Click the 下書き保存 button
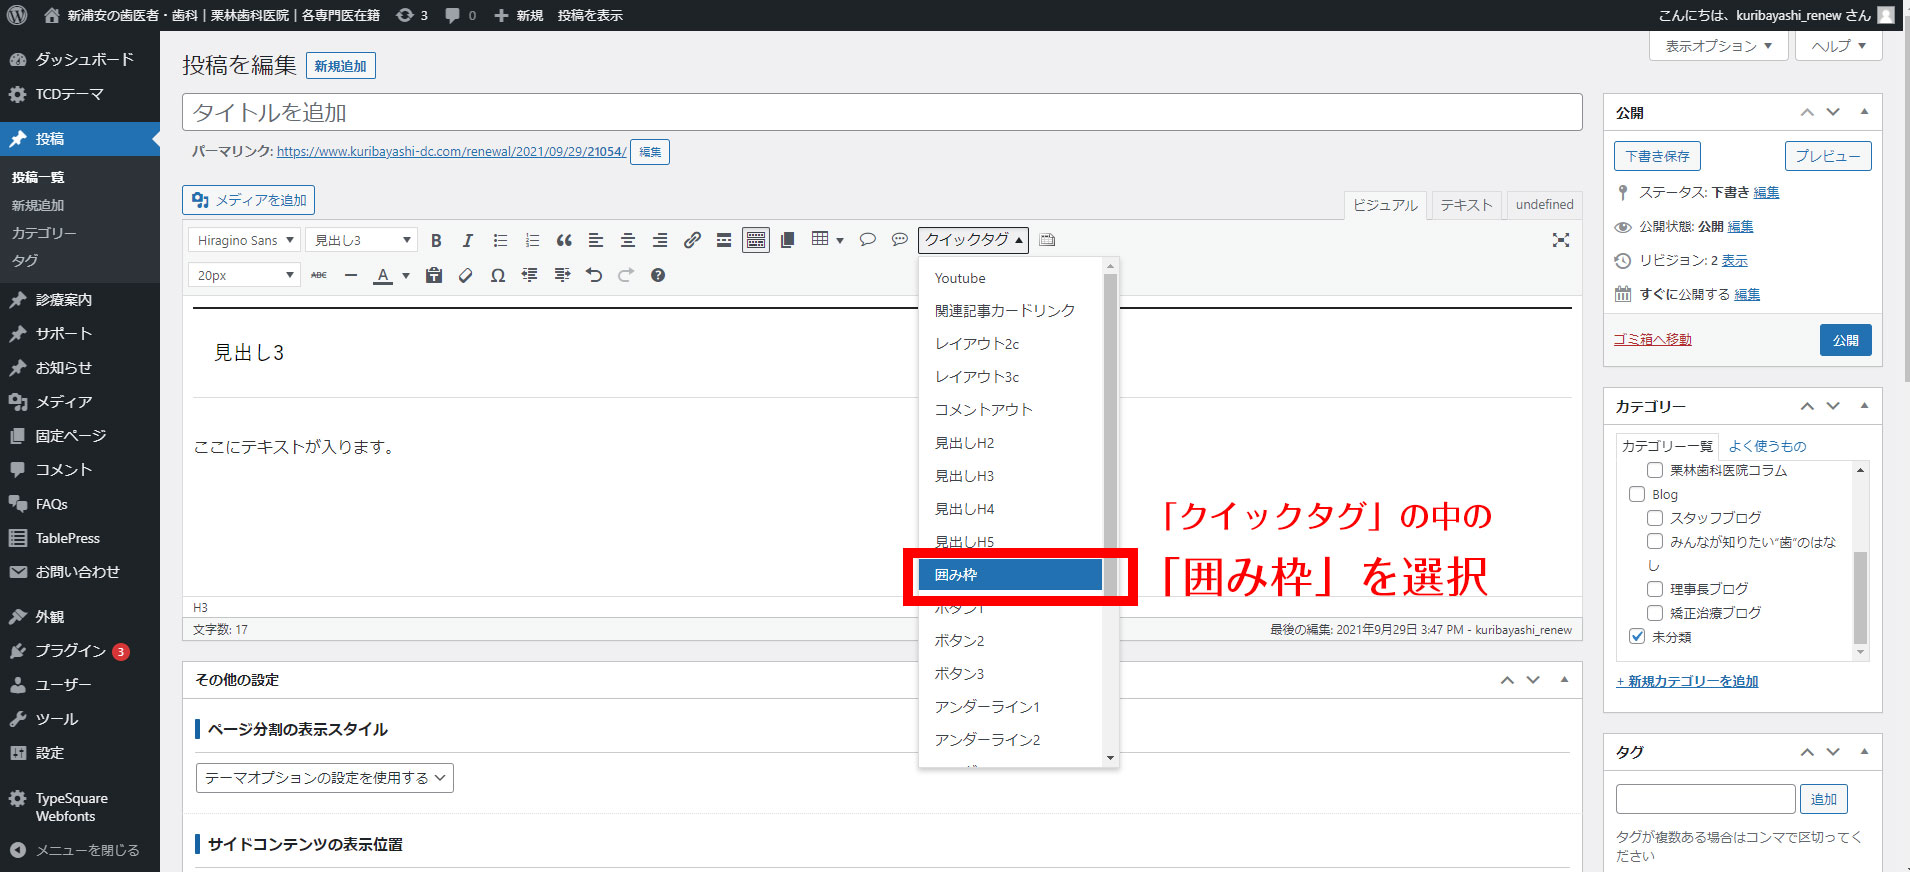This screenshot has width=1910, height=872. click(x=1656, y=156)
